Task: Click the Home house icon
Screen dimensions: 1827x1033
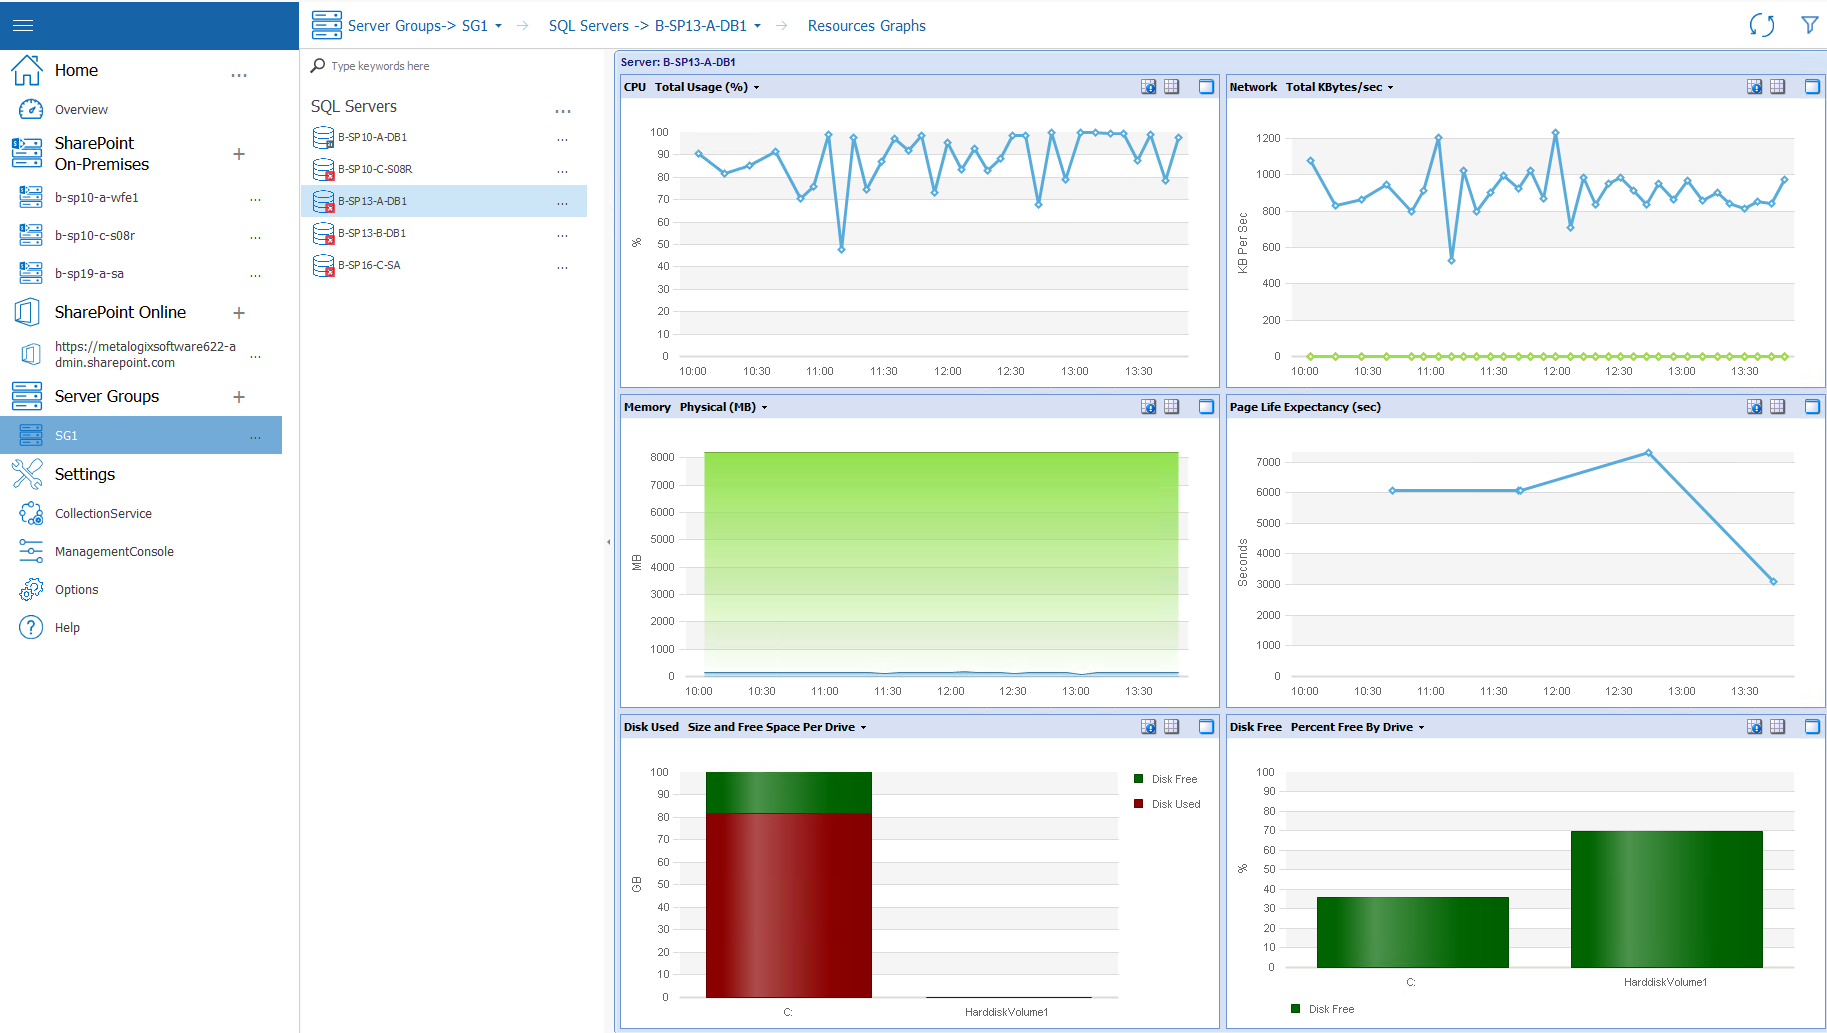Action: point(27,70)
